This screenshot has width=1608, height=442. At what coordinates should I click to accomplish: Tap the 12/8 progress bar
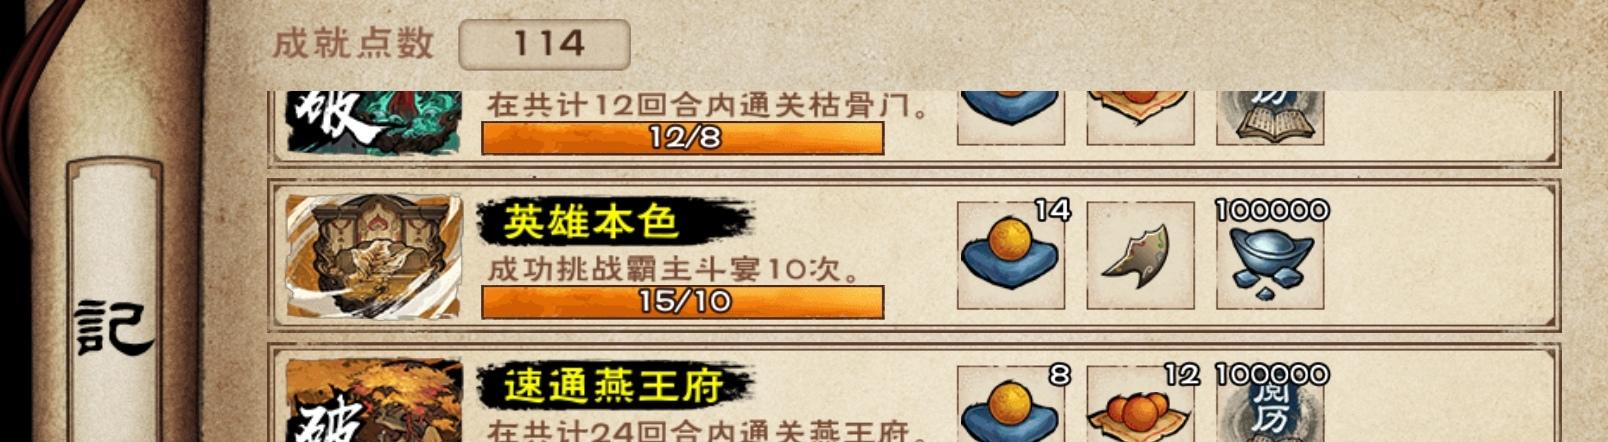click(683, 138)
